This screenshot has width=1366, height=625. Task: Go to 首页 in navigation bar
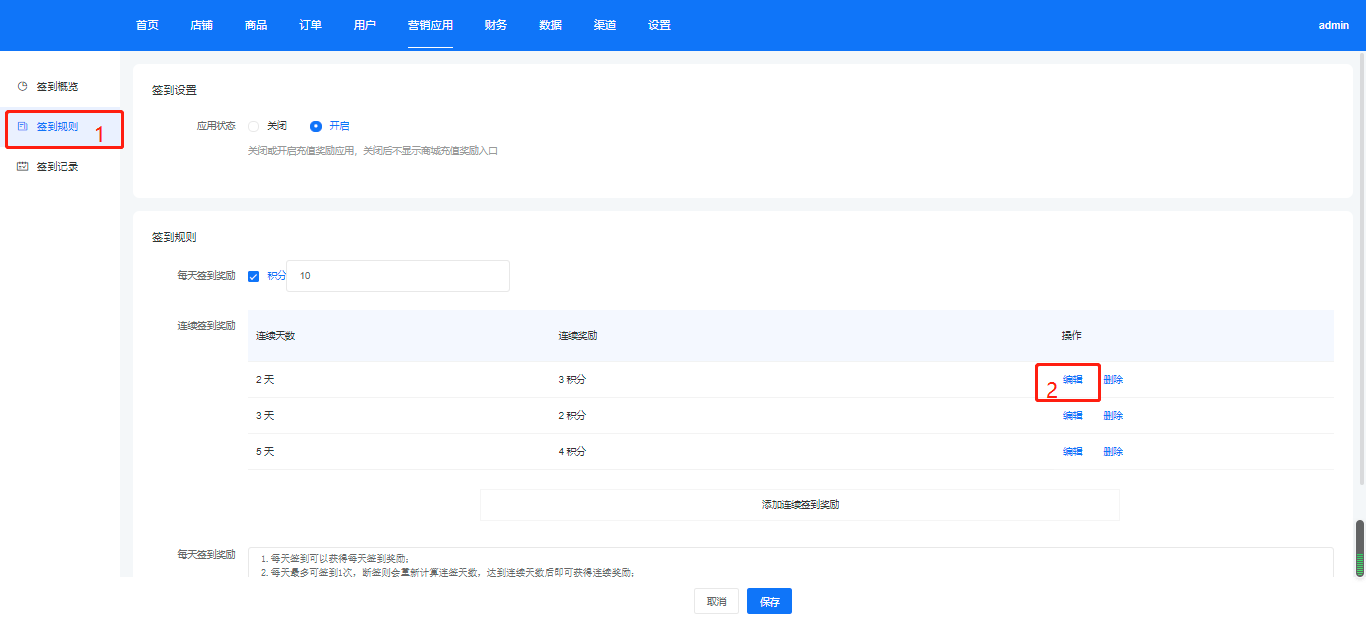147,25
